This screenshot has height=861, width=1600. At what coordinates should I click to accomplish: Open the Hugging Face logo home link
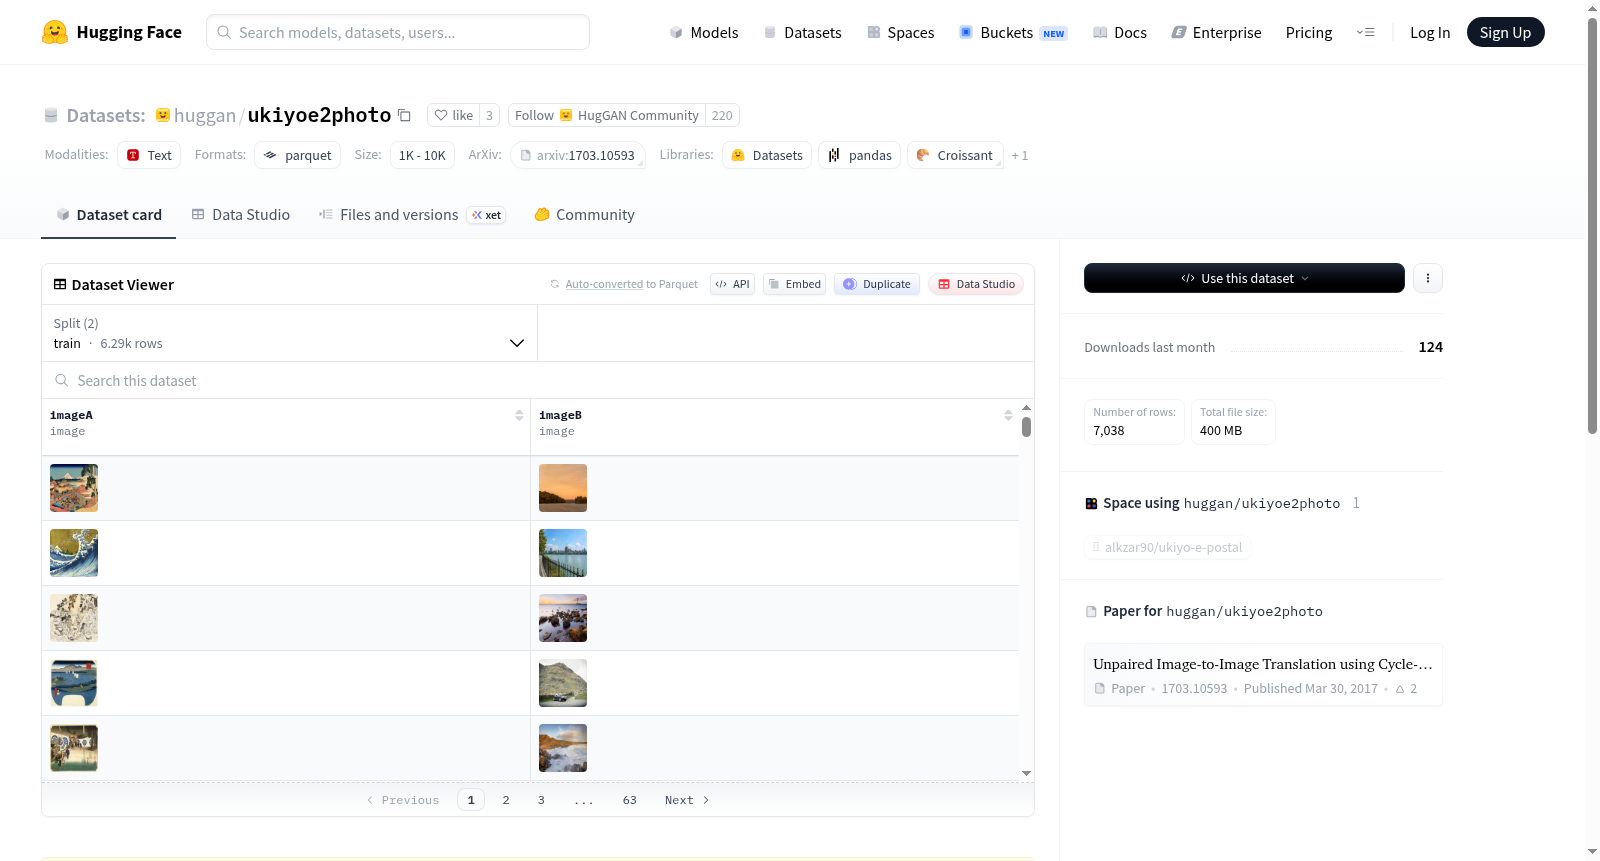(112, 32)
